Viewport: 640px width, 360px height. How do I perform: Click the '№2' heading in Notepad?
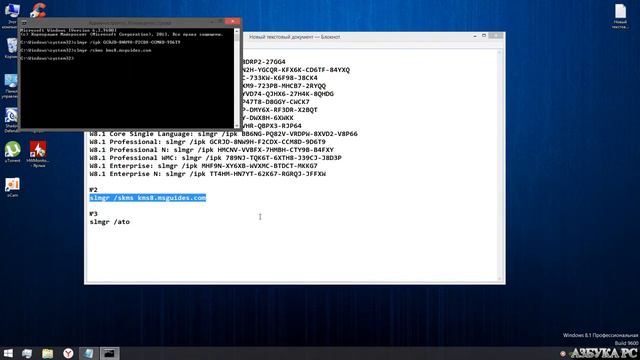(93, 190)
